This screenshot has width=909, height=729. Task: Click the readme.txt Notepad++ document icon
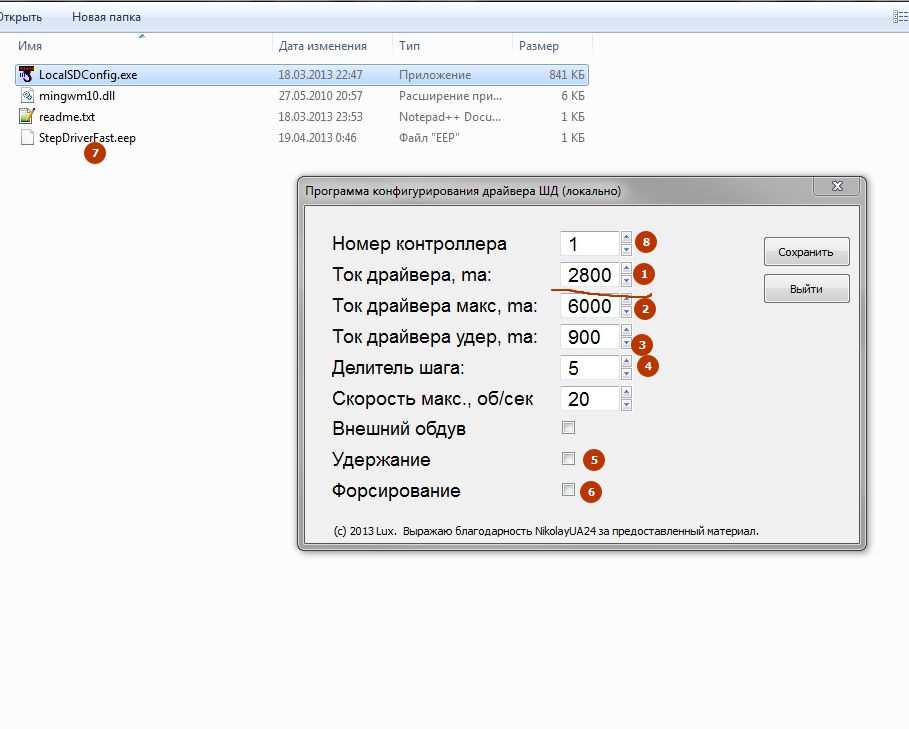click(27, 117)
